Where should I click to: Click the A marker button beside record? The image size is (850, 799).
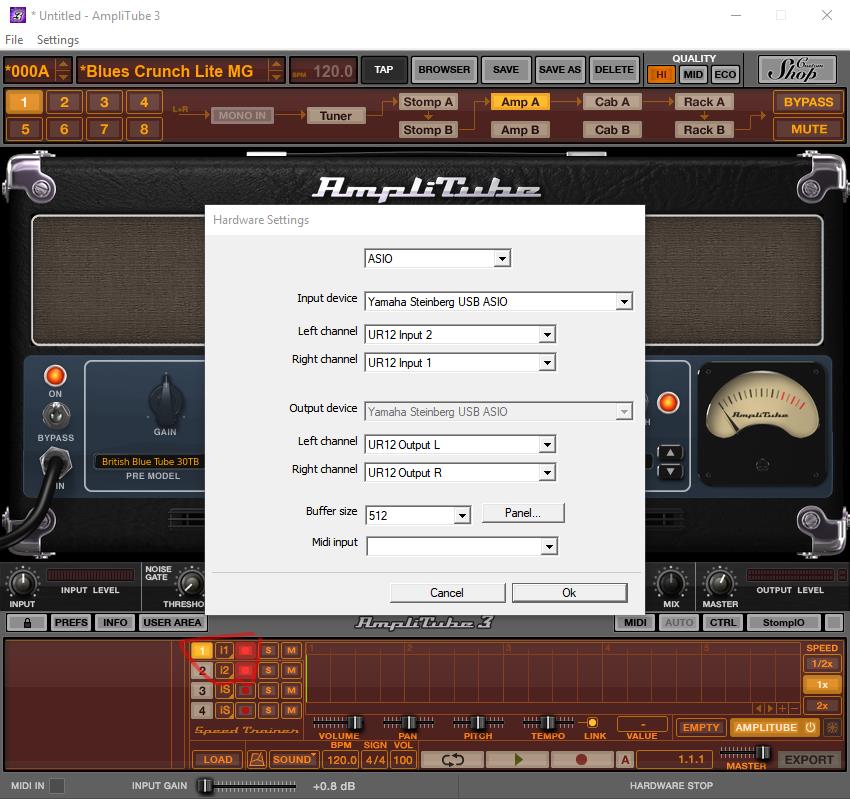tap(625, 759)
